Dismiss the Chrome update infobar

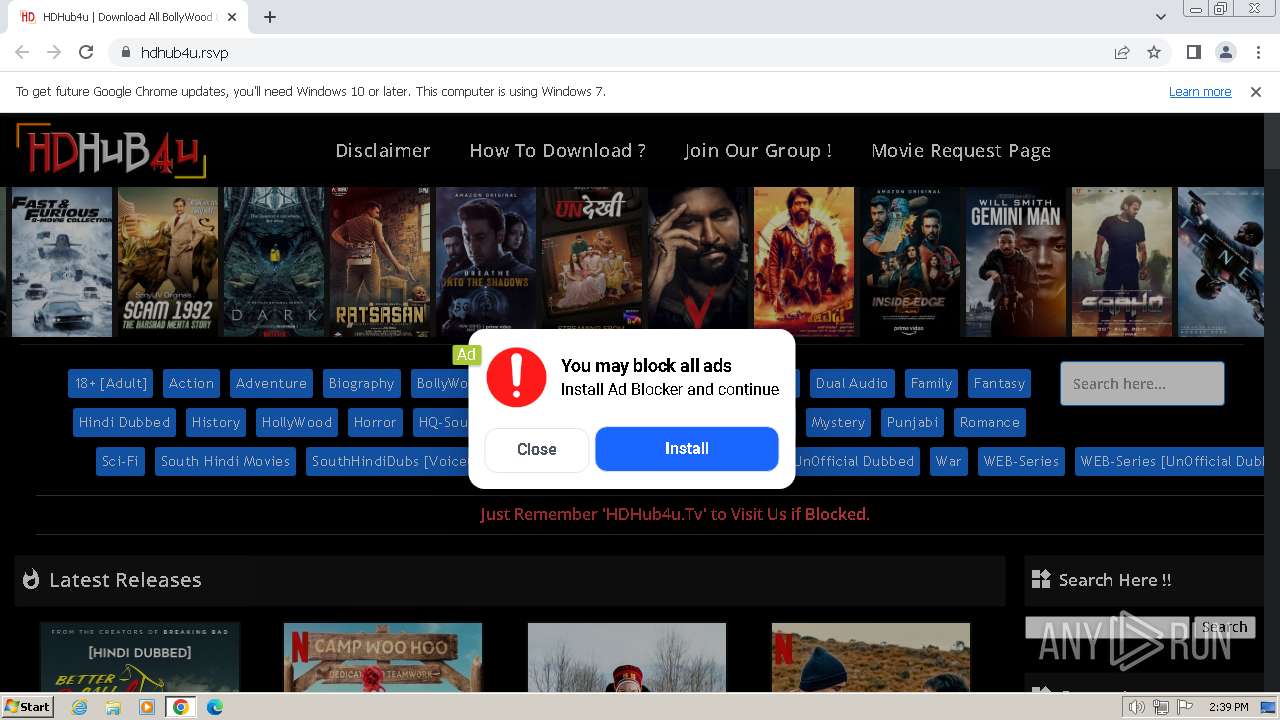1256,91
